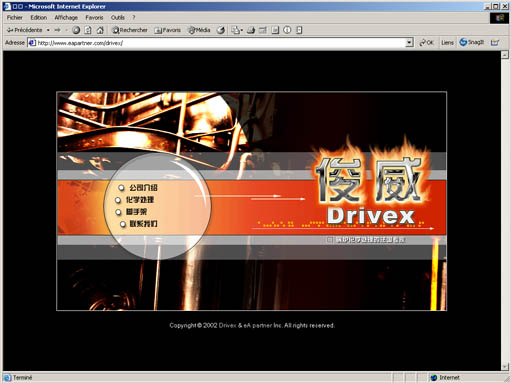Click the SnagIt toolbar icon
Image resolution: width=511 pixels, height=383 pixels.
[x=471, y=42]
